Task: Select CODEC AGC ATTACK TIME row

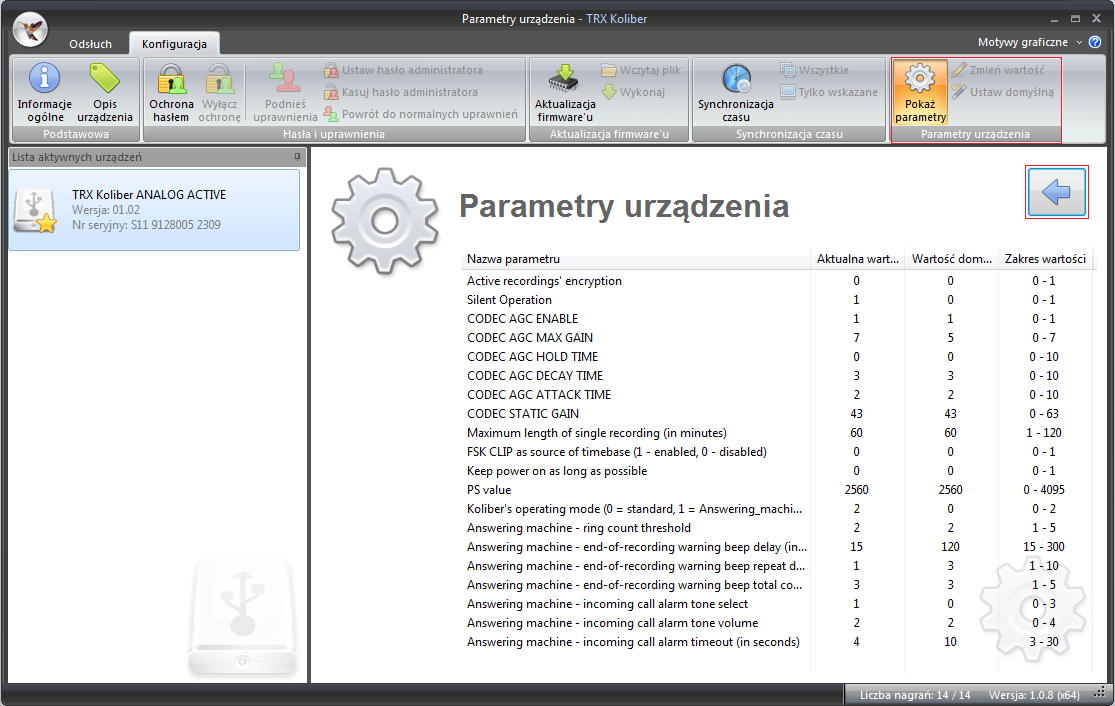Action: 777,395
